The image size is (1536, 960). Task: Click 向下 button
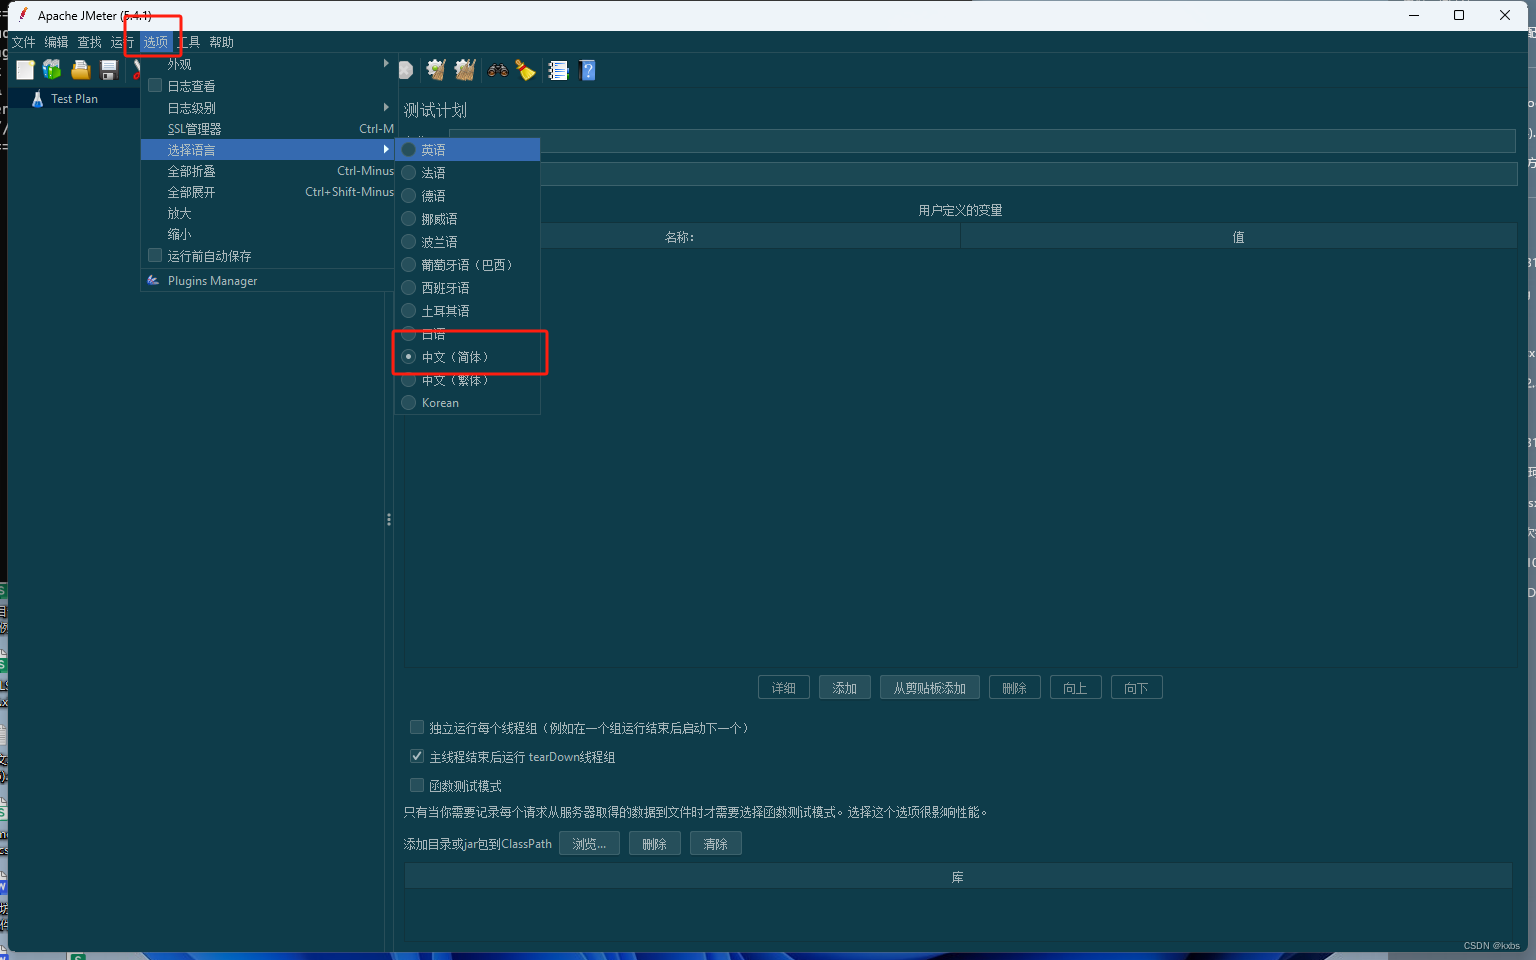pyautogui.click(x=1137, y=688)
